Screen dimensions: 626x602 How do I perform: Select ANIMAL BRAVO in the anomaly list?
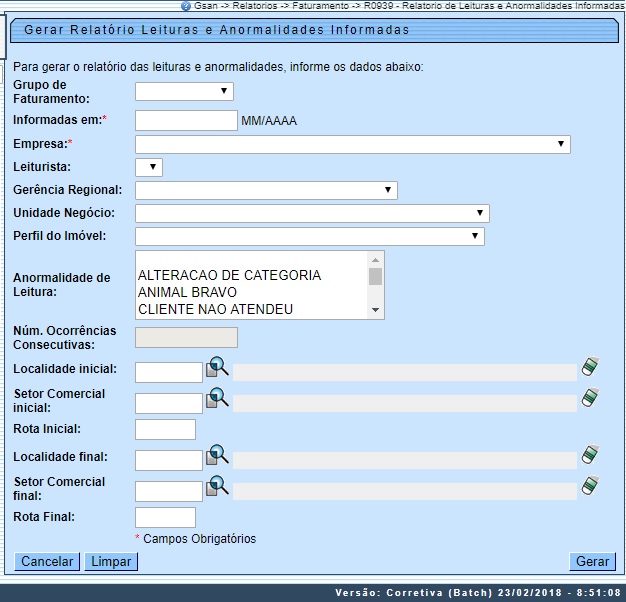pos(187,292)
